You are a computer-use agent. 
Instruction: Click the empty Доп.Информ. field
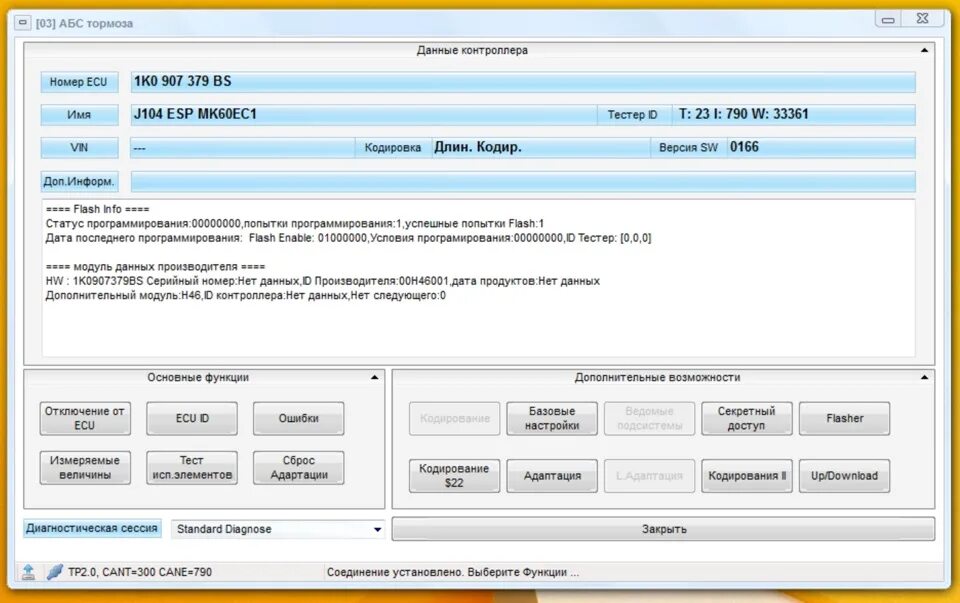pyautogui.click(x=523, y=181)
